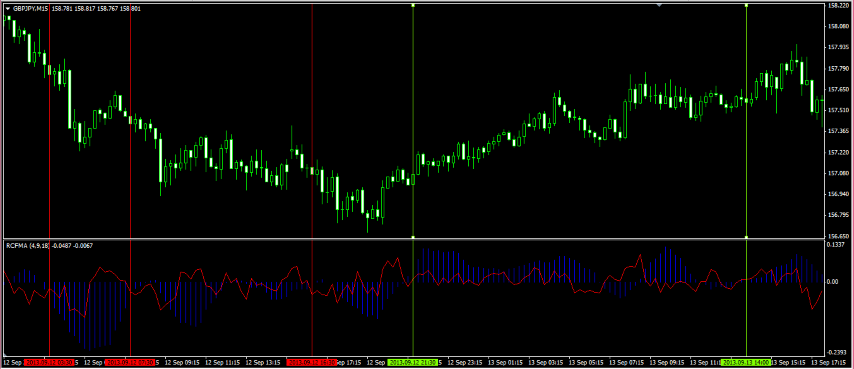Click the green 2013.09.12 21:30 time label
The image size is (854, 369).
coord(413,362)
